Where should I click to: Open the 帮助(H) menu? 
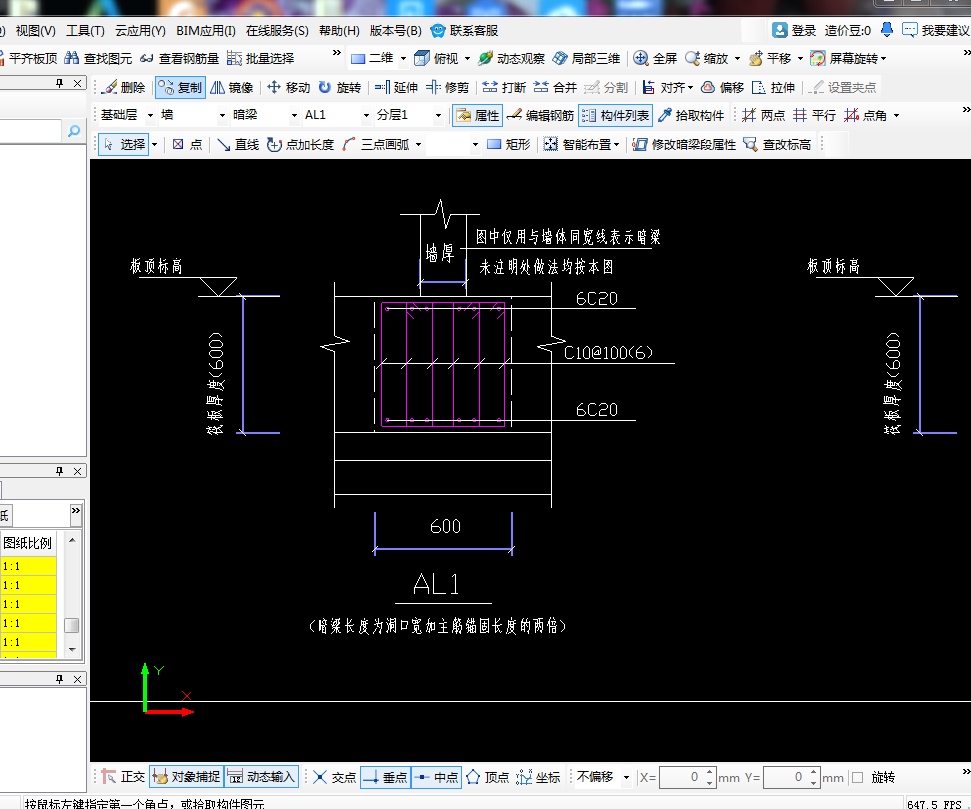point(339,30)
